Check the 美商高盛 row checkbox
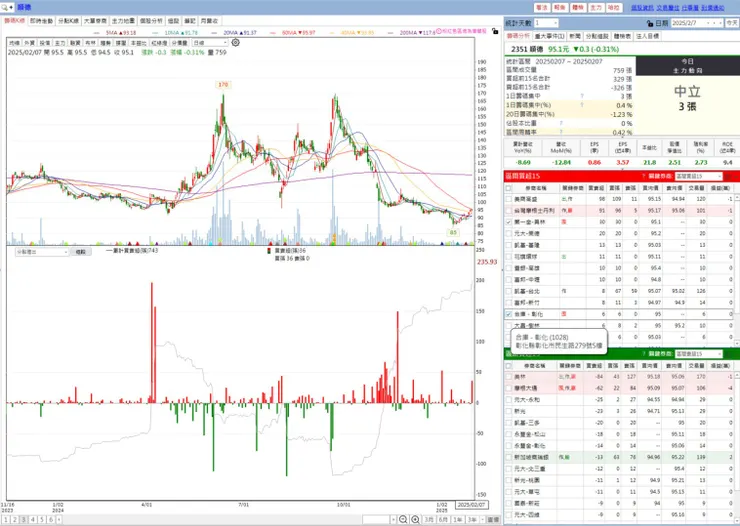The height and width of the screenshot is (526, 740). pos(508,199)
